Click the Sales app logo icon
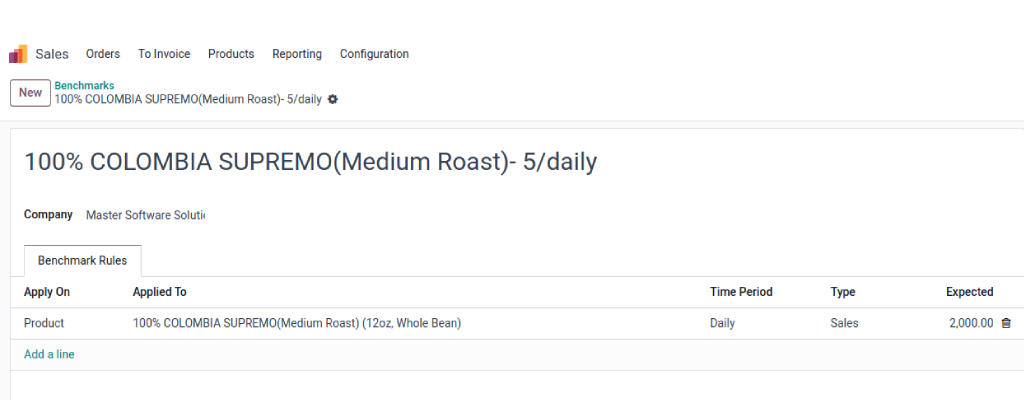1024x400 pixels. tap(18, 54)
